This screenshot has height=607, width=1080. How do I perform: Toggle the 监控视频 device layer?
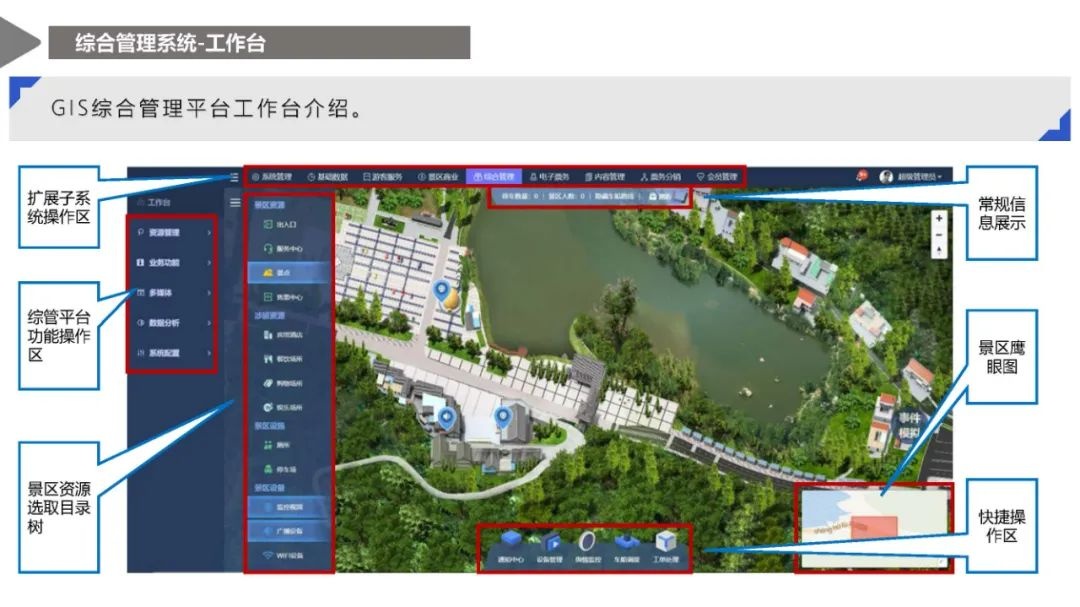point(289,507)
